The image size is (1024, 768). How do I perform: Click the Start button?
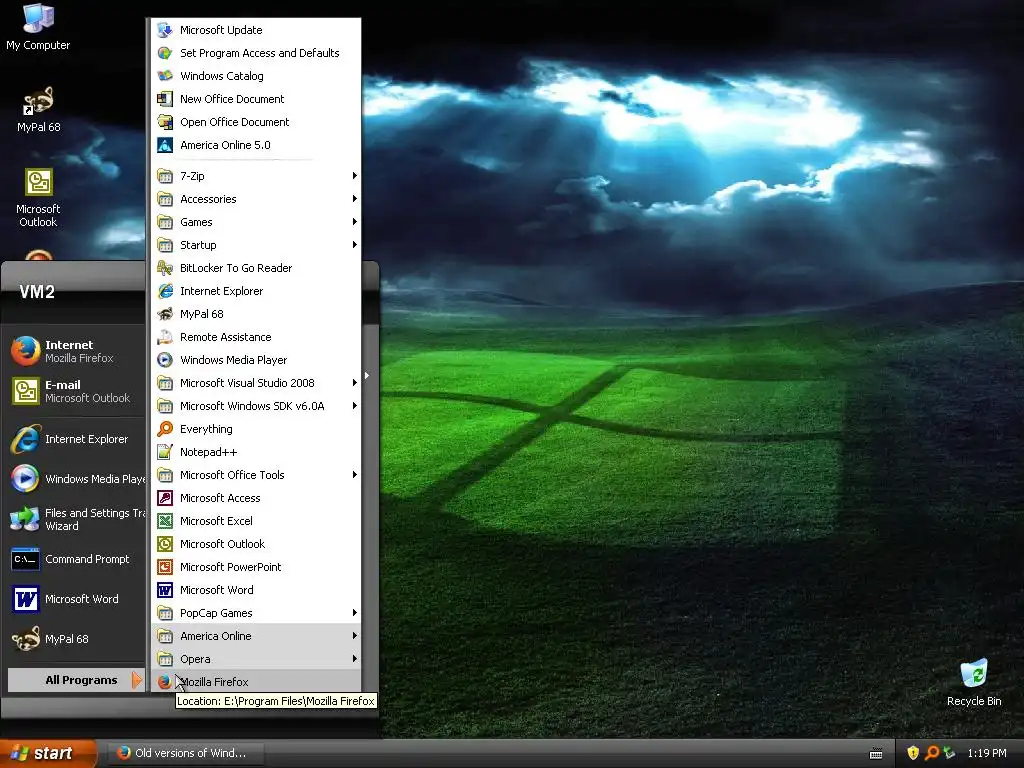[x=48, y=754]
